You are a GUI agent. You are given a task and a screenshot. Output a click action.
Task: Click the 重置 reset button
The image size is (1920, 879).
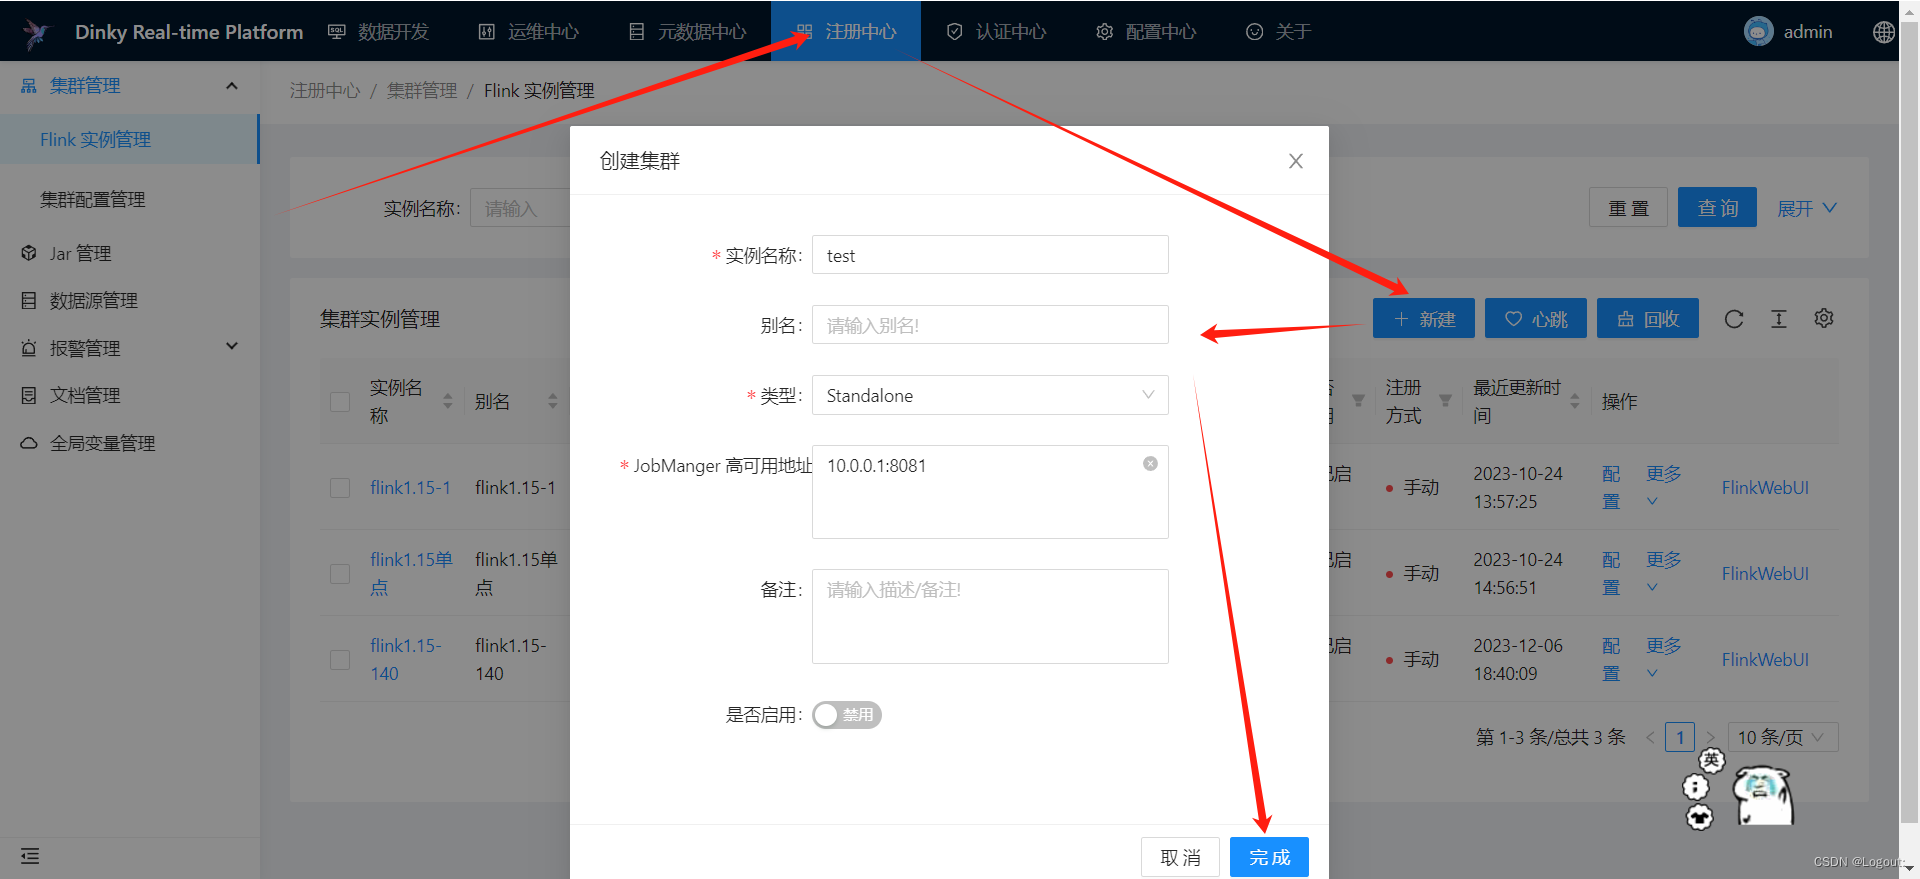pos(1628,207)
